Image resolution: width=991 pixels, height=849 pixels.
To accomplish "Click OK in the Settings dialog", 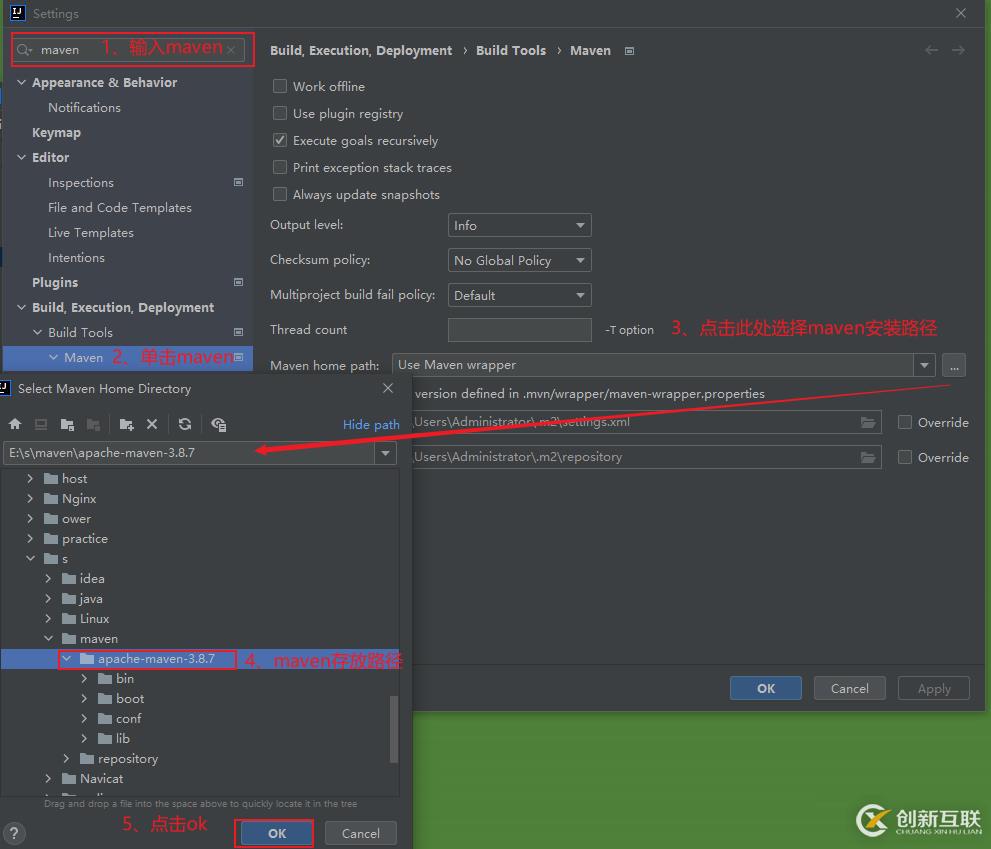I will coord(765,688).
